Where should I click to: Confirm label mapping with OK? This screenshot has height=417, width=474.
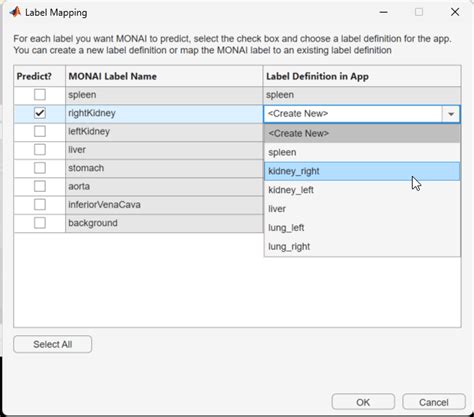click(363, 402)
